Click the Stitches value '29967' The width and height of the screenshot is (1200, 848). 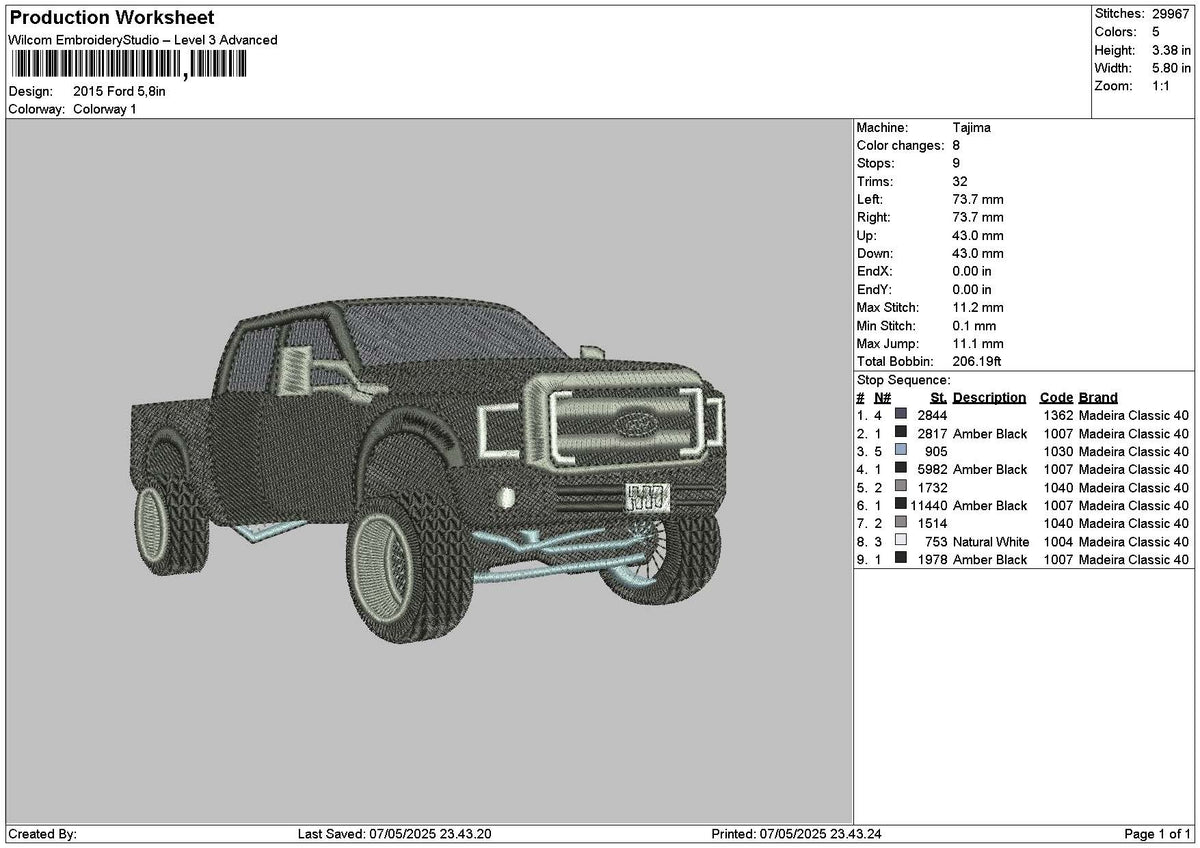point(1171,14)
